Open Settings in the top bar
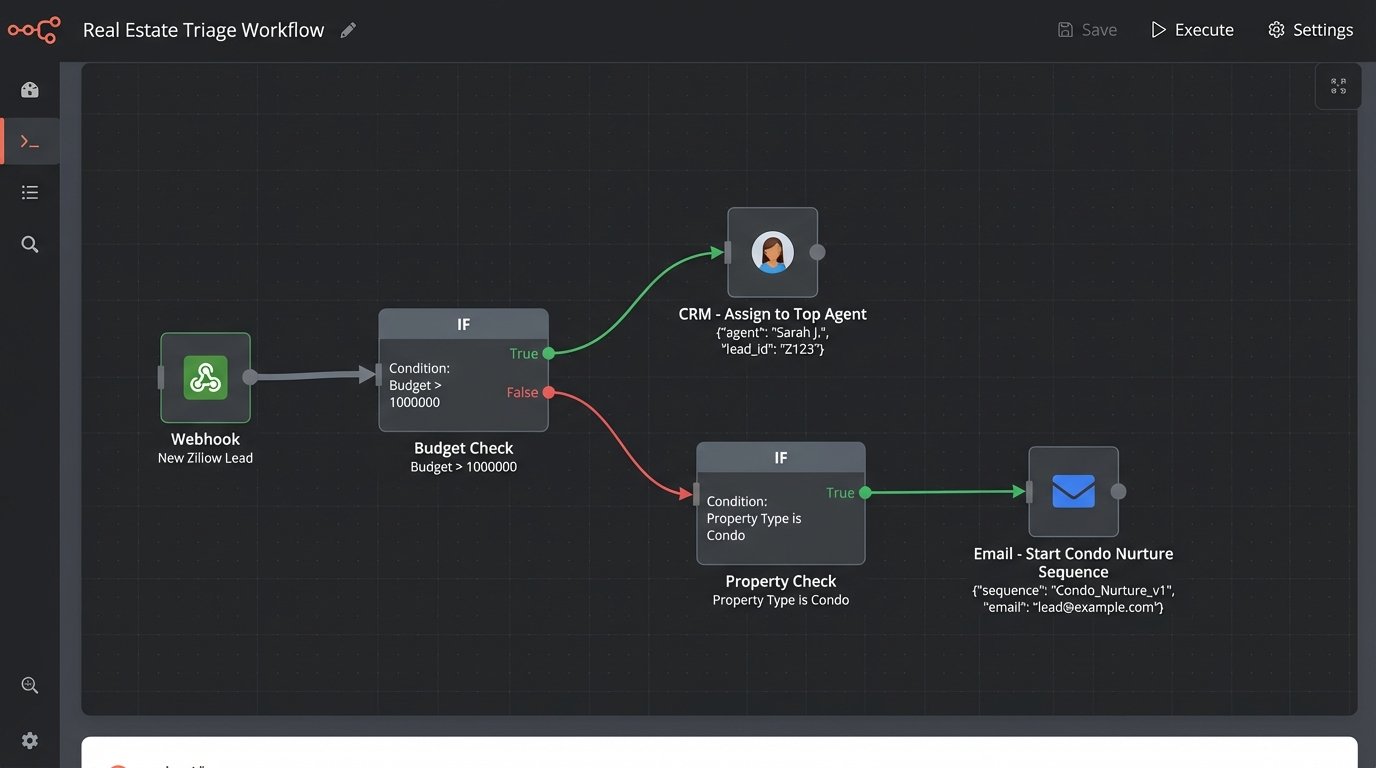 (x=1310, y=30)
